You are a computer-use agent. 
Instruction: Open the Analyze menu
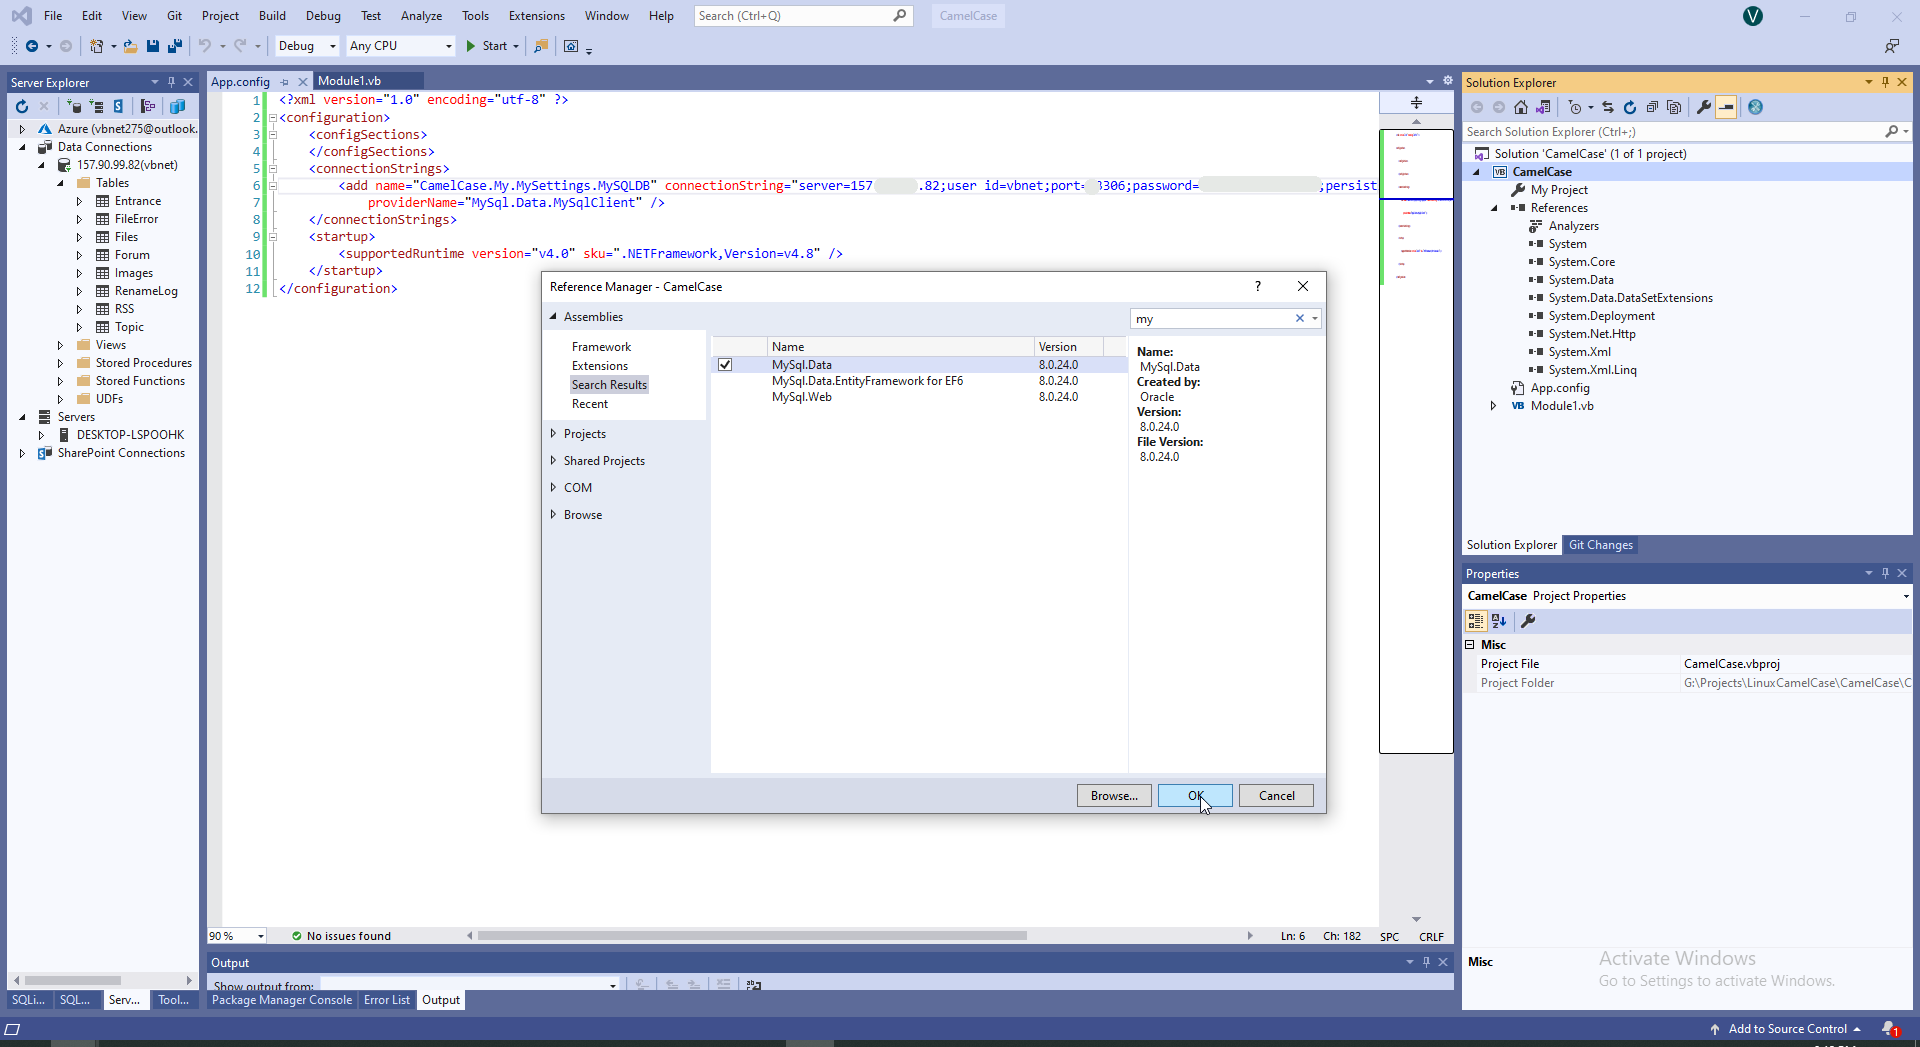tap(421, 16)
